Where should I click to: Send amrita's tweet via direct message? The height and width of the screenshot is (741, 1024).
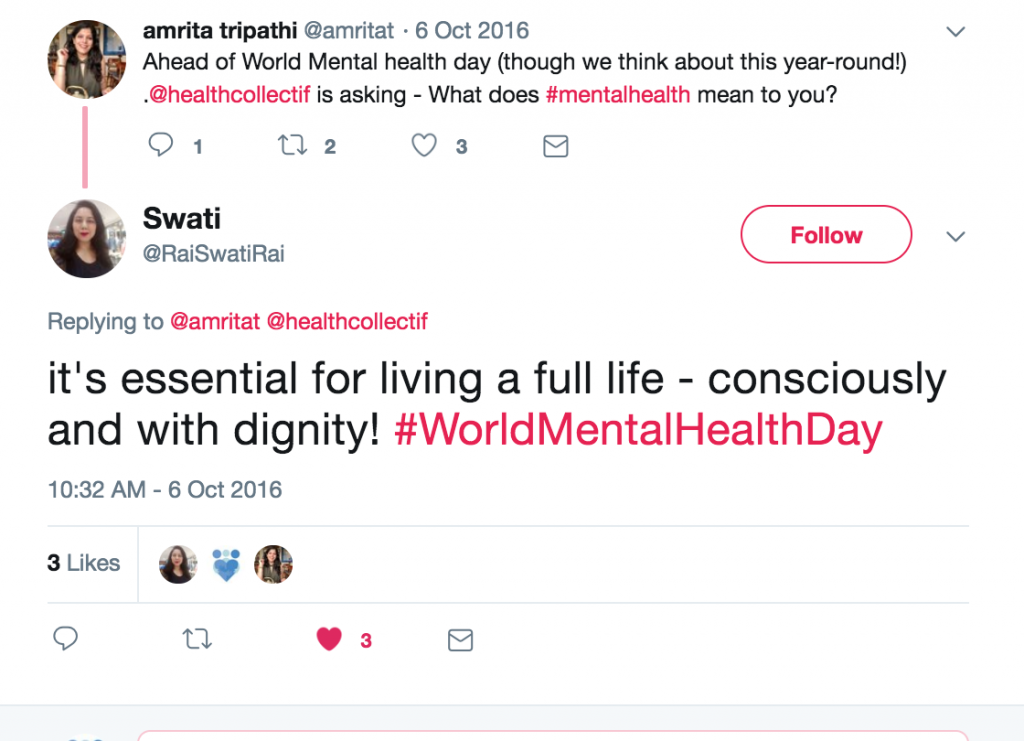[555, 147]
